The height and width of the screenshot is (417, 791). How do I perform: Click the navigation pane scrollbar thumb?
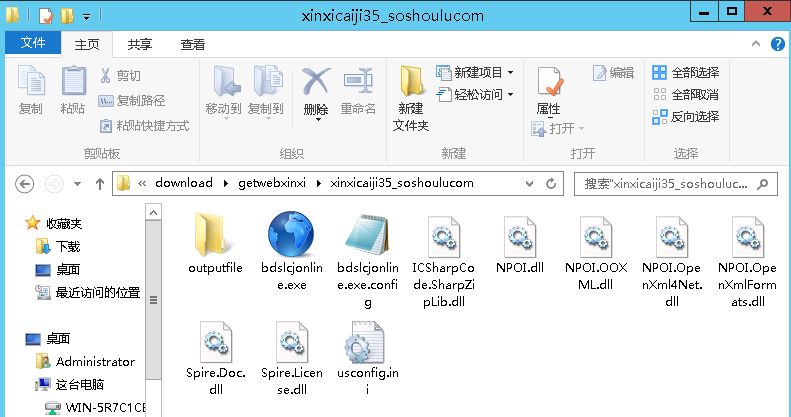point(153,300)
